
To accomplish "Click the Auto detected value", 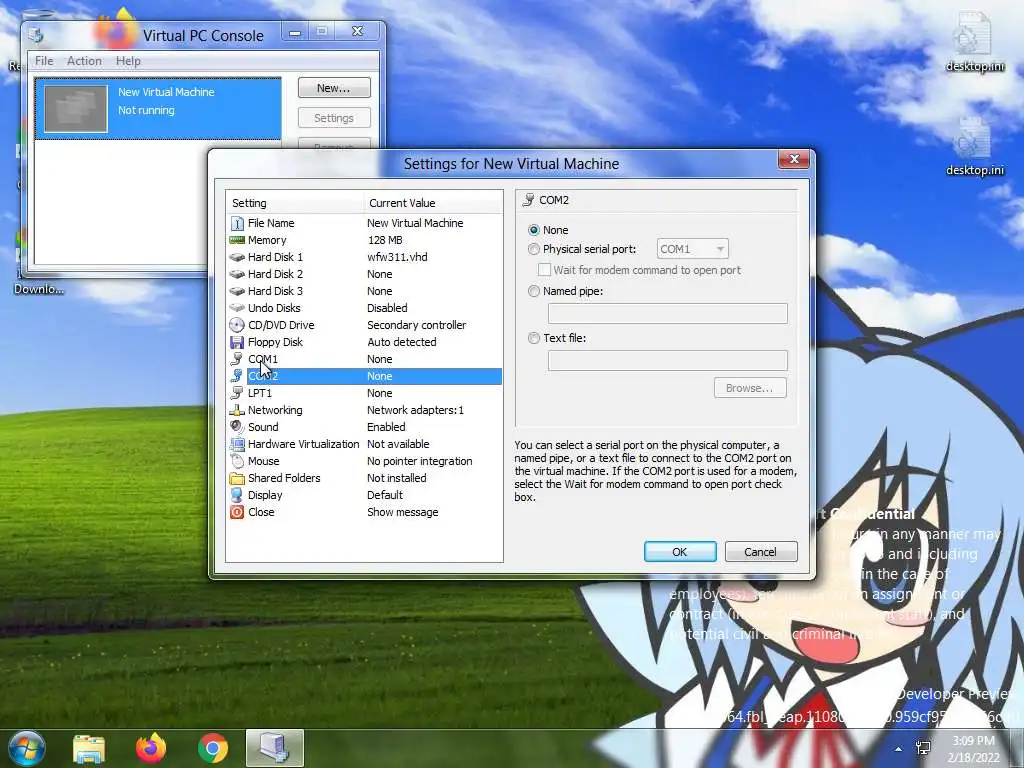I will click(x=402, y=342).
